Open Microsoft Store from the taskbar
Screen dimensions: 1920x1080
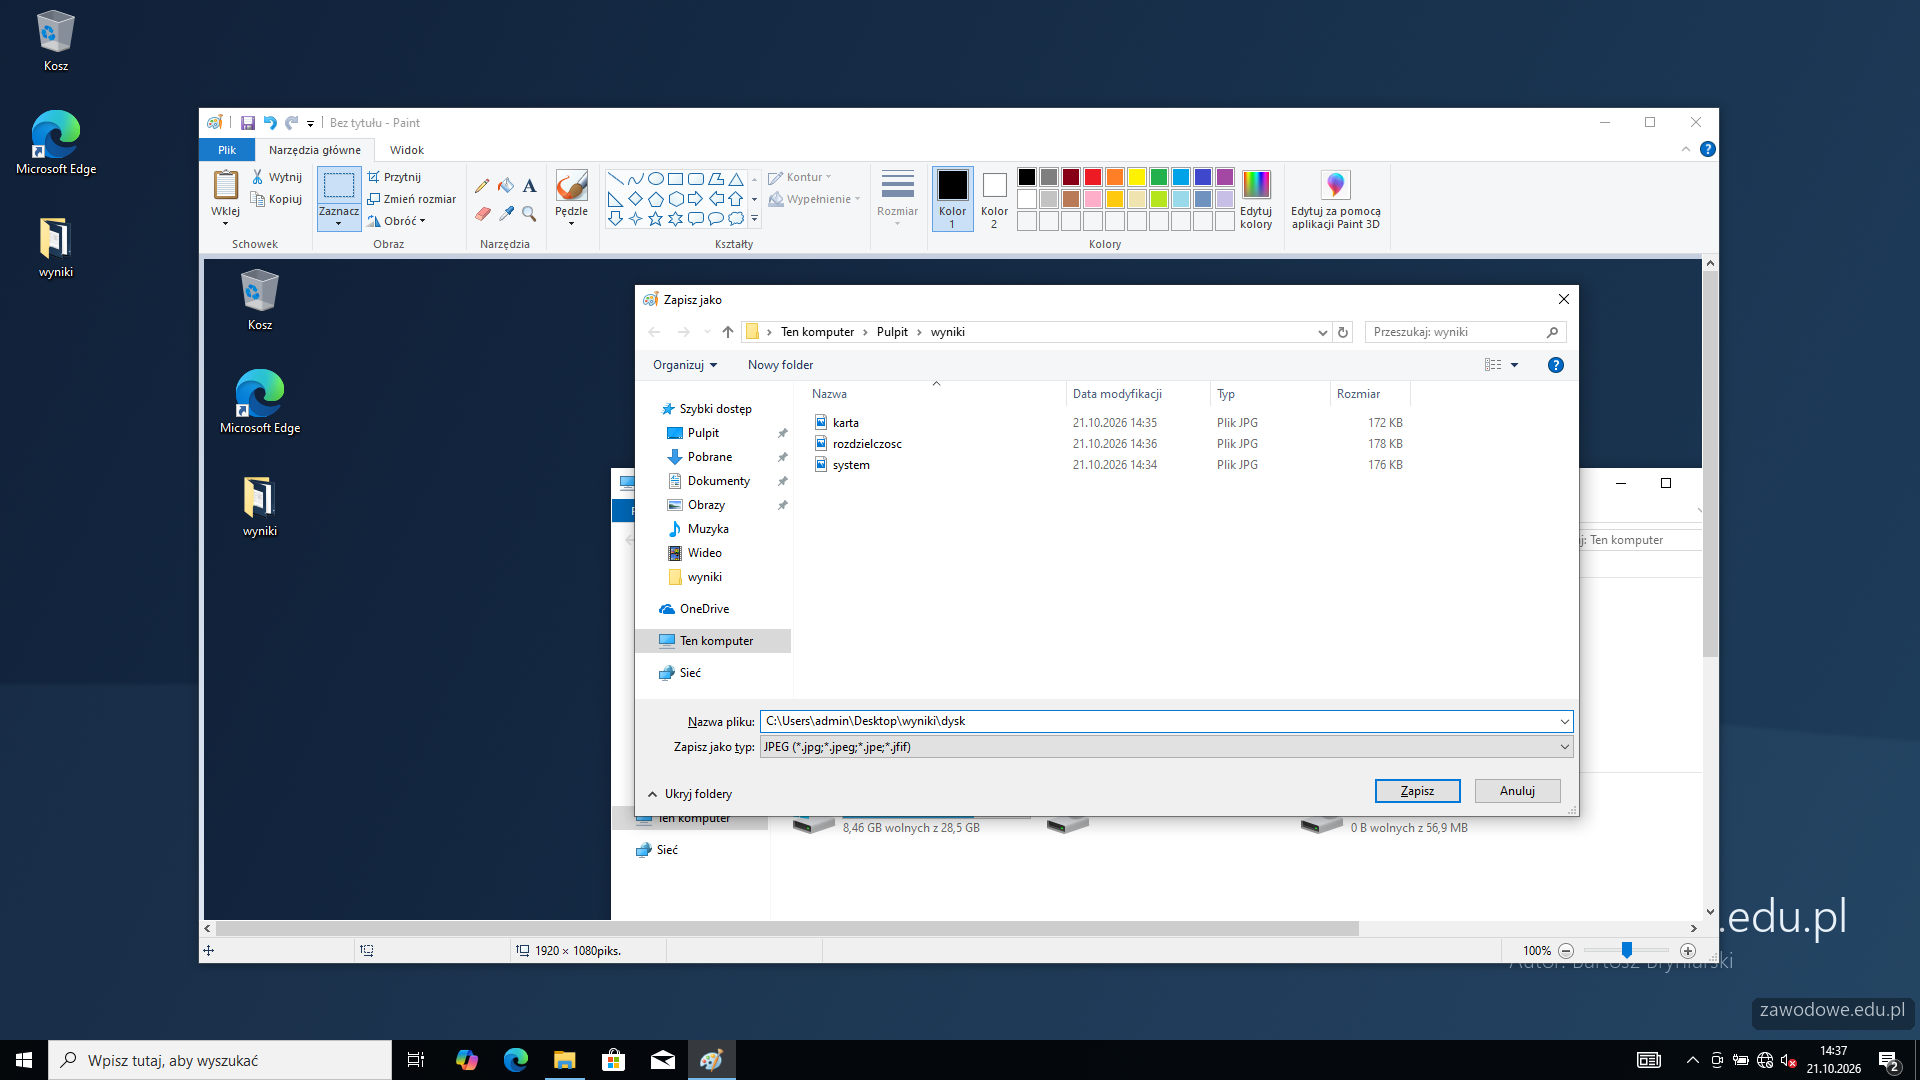[613, 1060]
